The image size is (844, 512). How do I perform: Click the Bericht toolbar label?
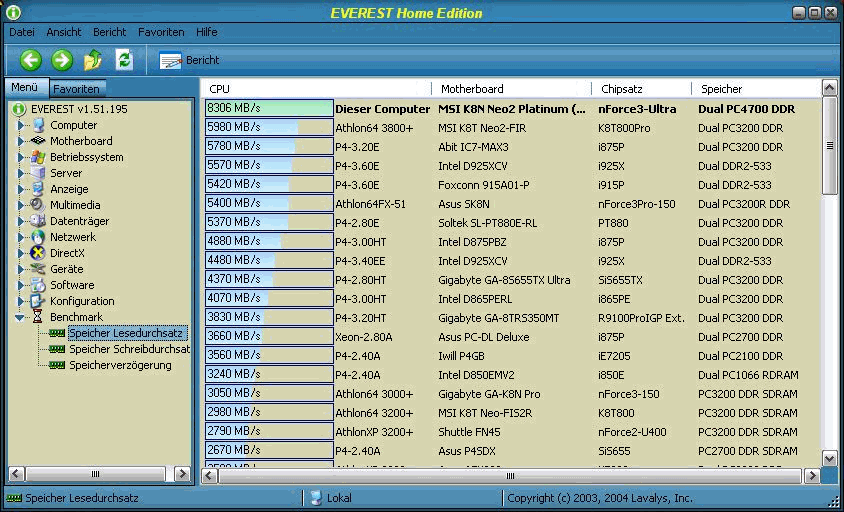pyautogui.click(x=202, y=60)
